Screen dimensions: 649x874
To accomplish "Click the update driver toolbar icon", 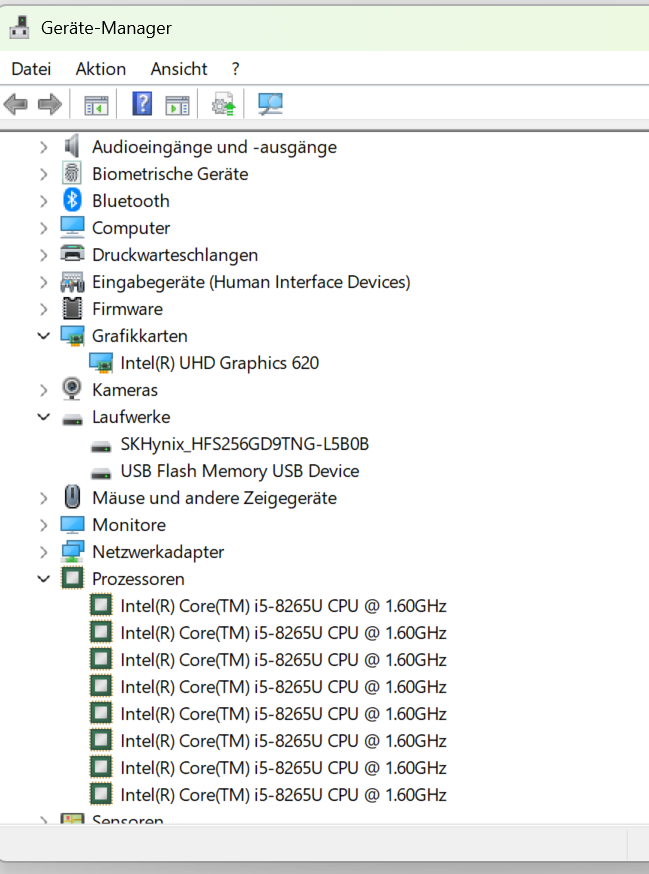I will [x=223, y=104].
